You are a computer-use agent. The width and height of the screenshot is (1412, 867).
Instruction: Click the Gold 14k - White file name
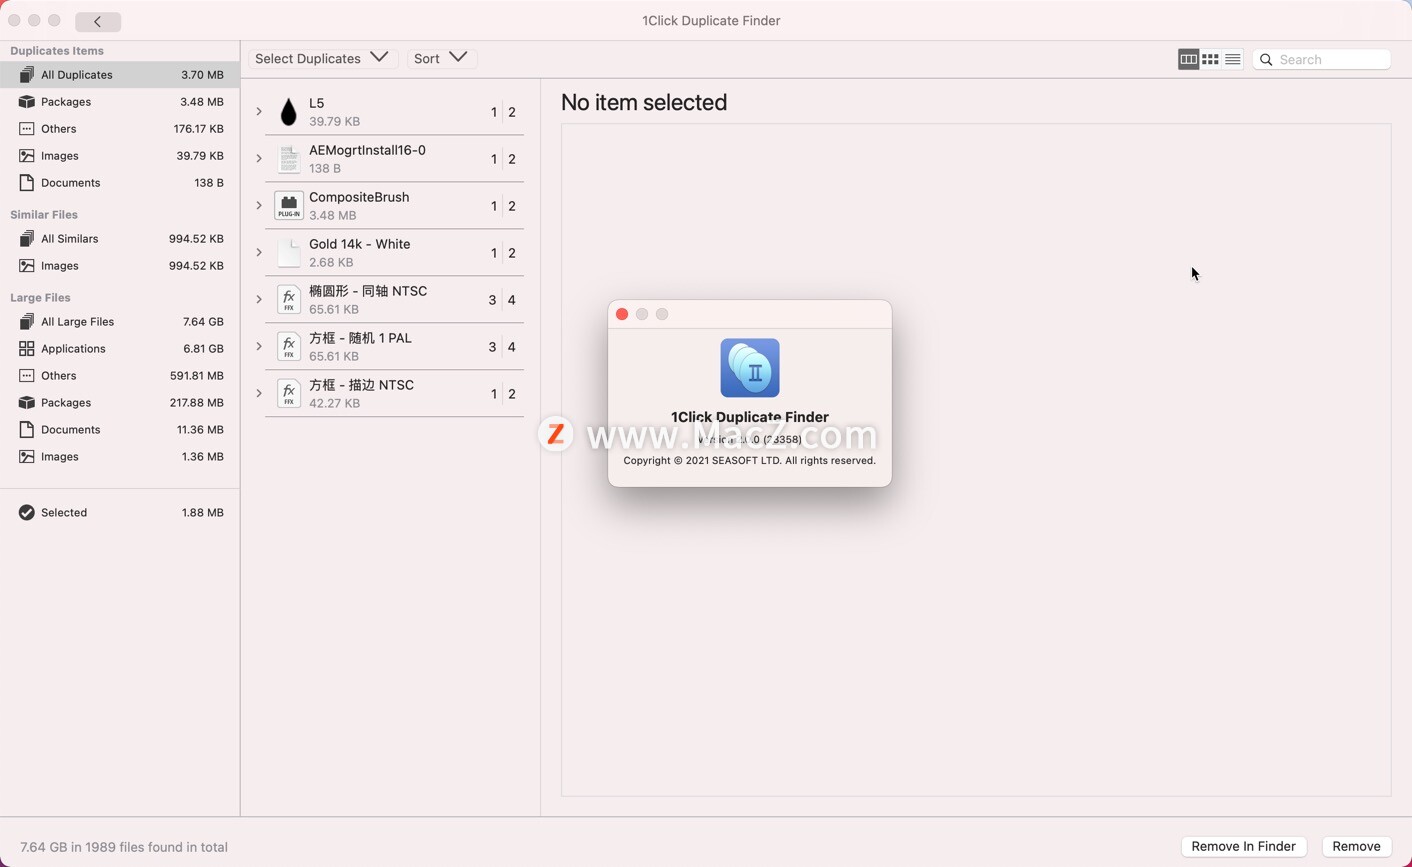360,244
